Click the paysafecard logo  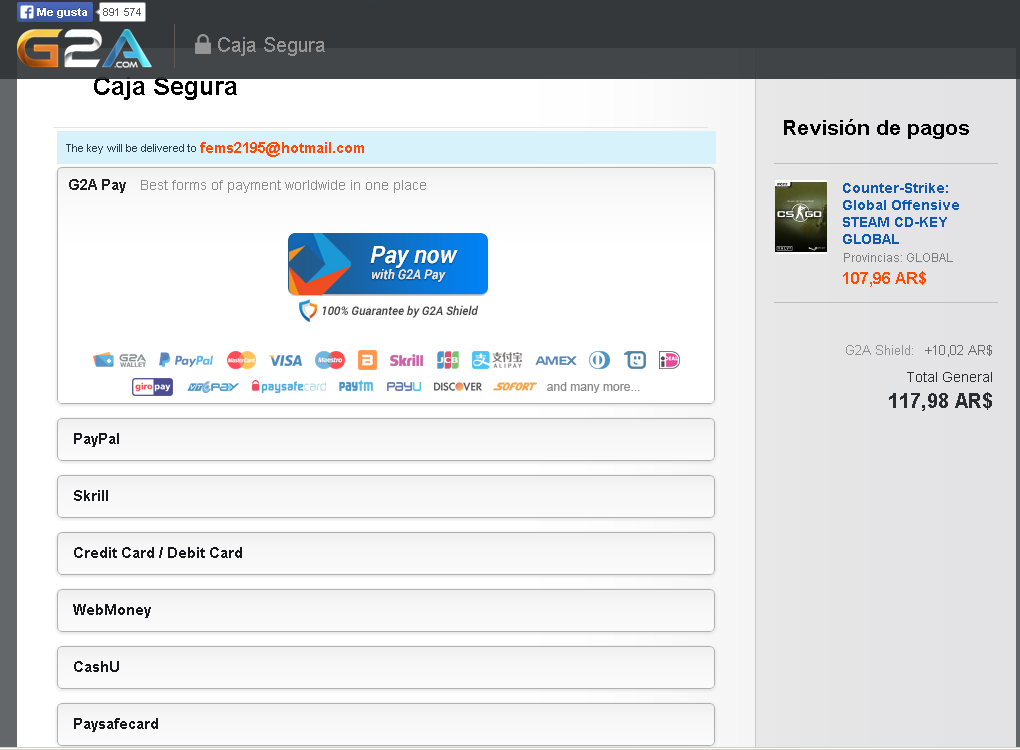point(289,386)
